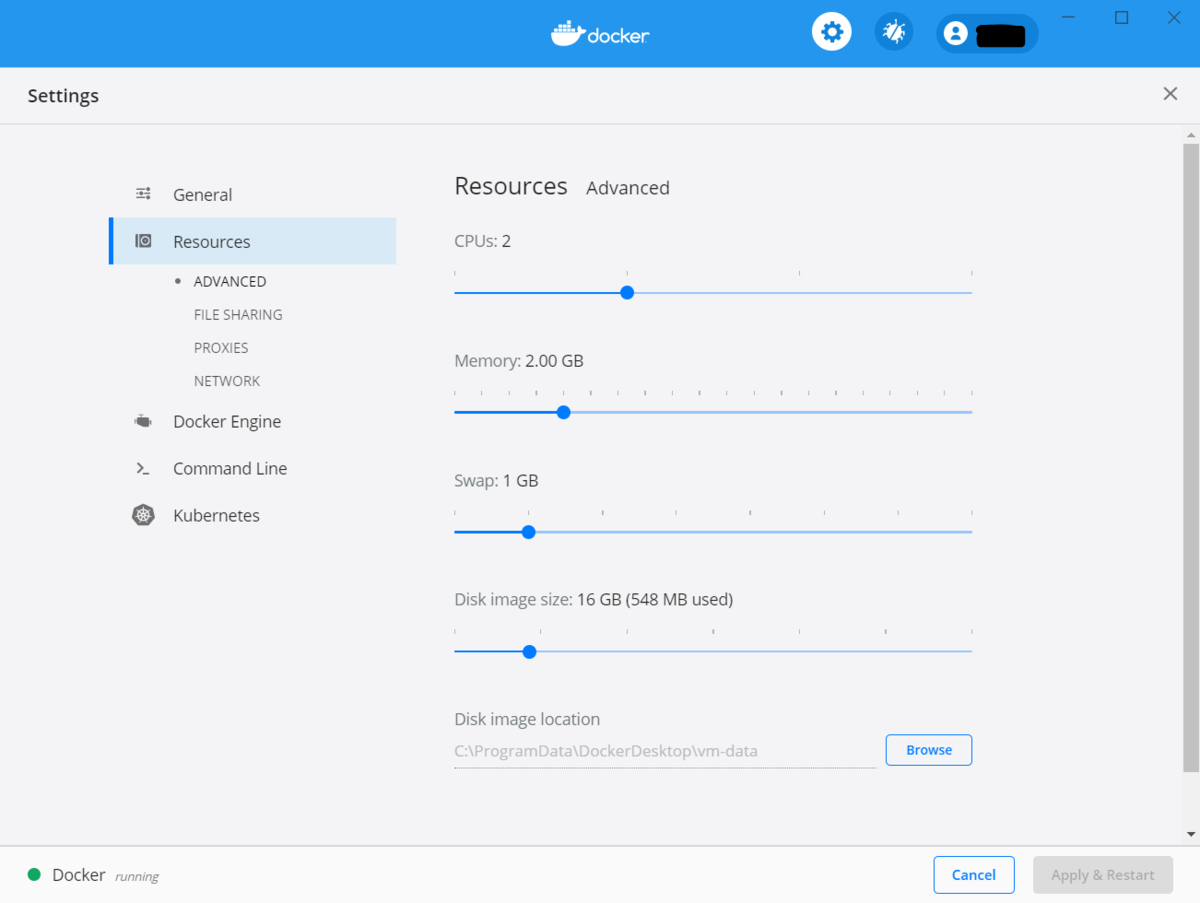Screen dimensions: 1200x903
Task: Open the General settings section
Action: (x=253, y=195)
